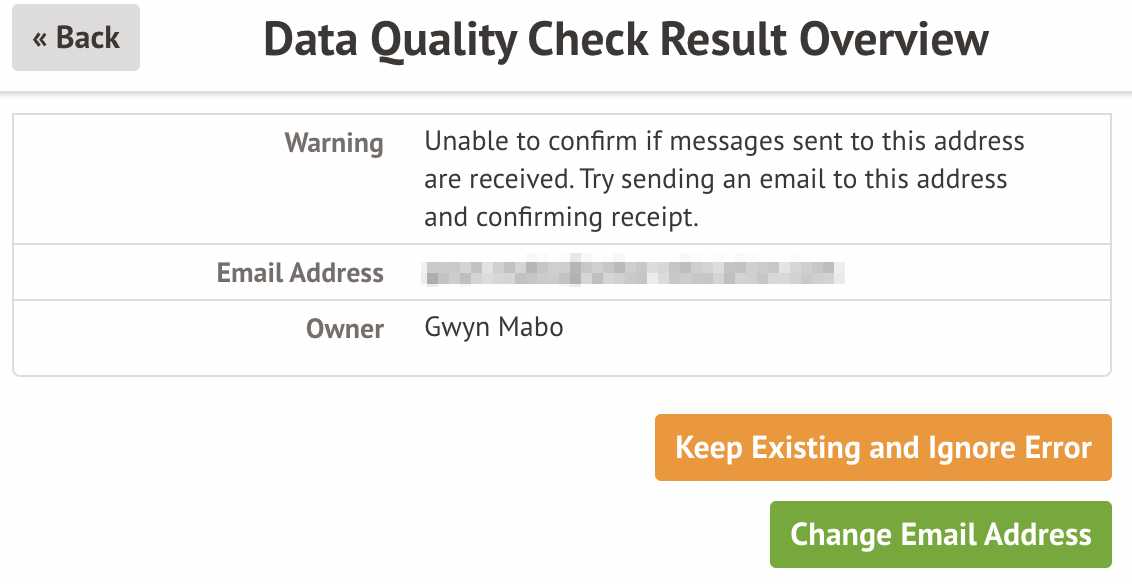Click the double-chevron « symbol on Back
Image resolution: width=1132 pixels, height=584 pixels.
pos(40,39)
